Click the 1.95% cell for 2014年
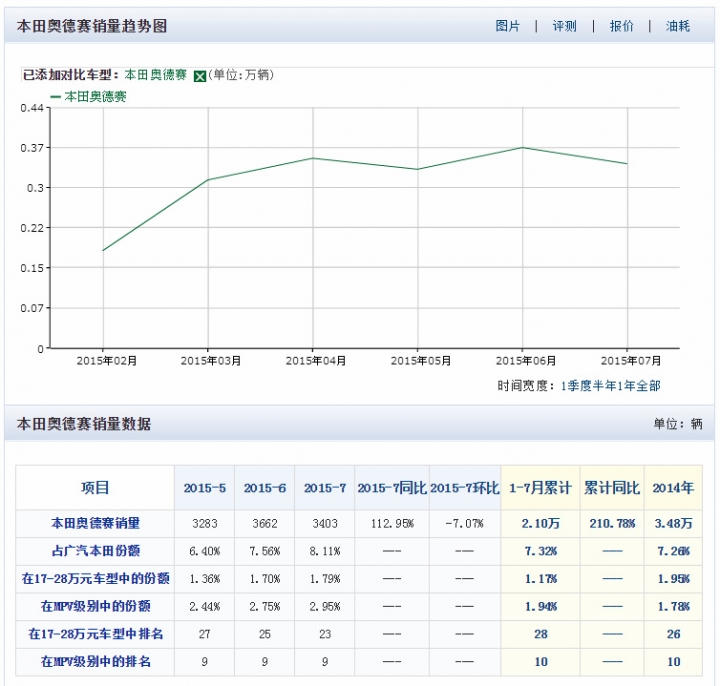Image resolution: width=720 pixels, height=686 pixels. (673, 579)
